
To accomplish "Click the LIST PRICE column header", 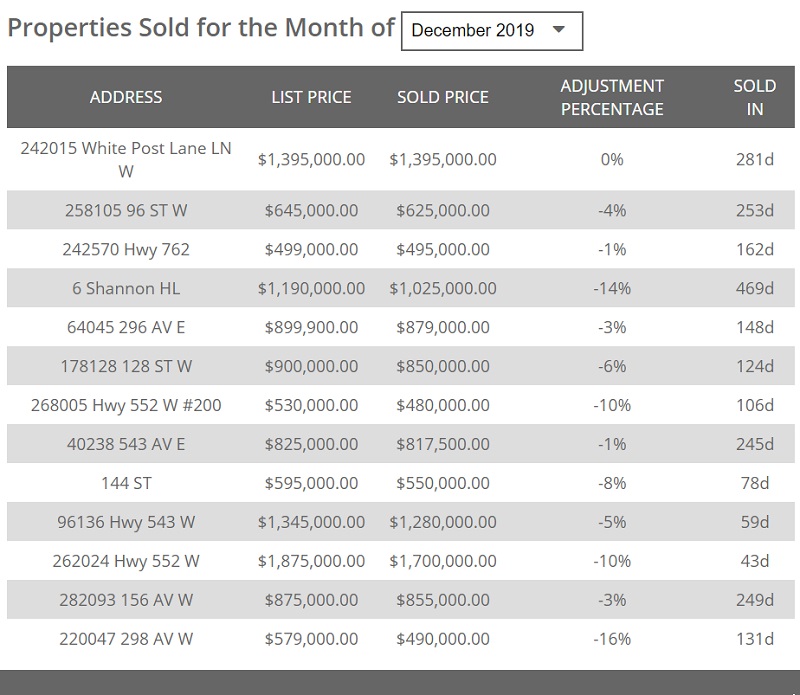I will 311,97.
